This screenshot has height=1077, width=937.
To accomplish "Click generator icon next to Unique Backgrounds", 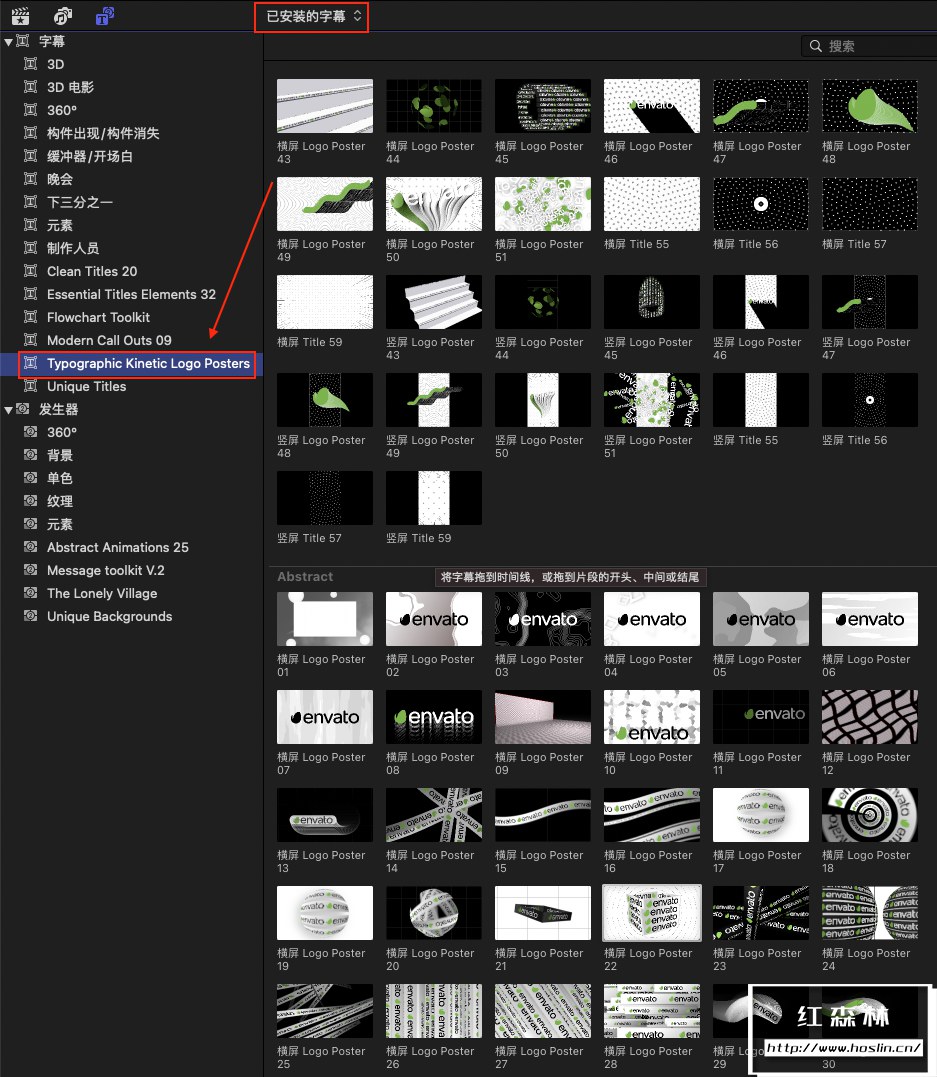I will pyautogui.click(x=30, y=615).
